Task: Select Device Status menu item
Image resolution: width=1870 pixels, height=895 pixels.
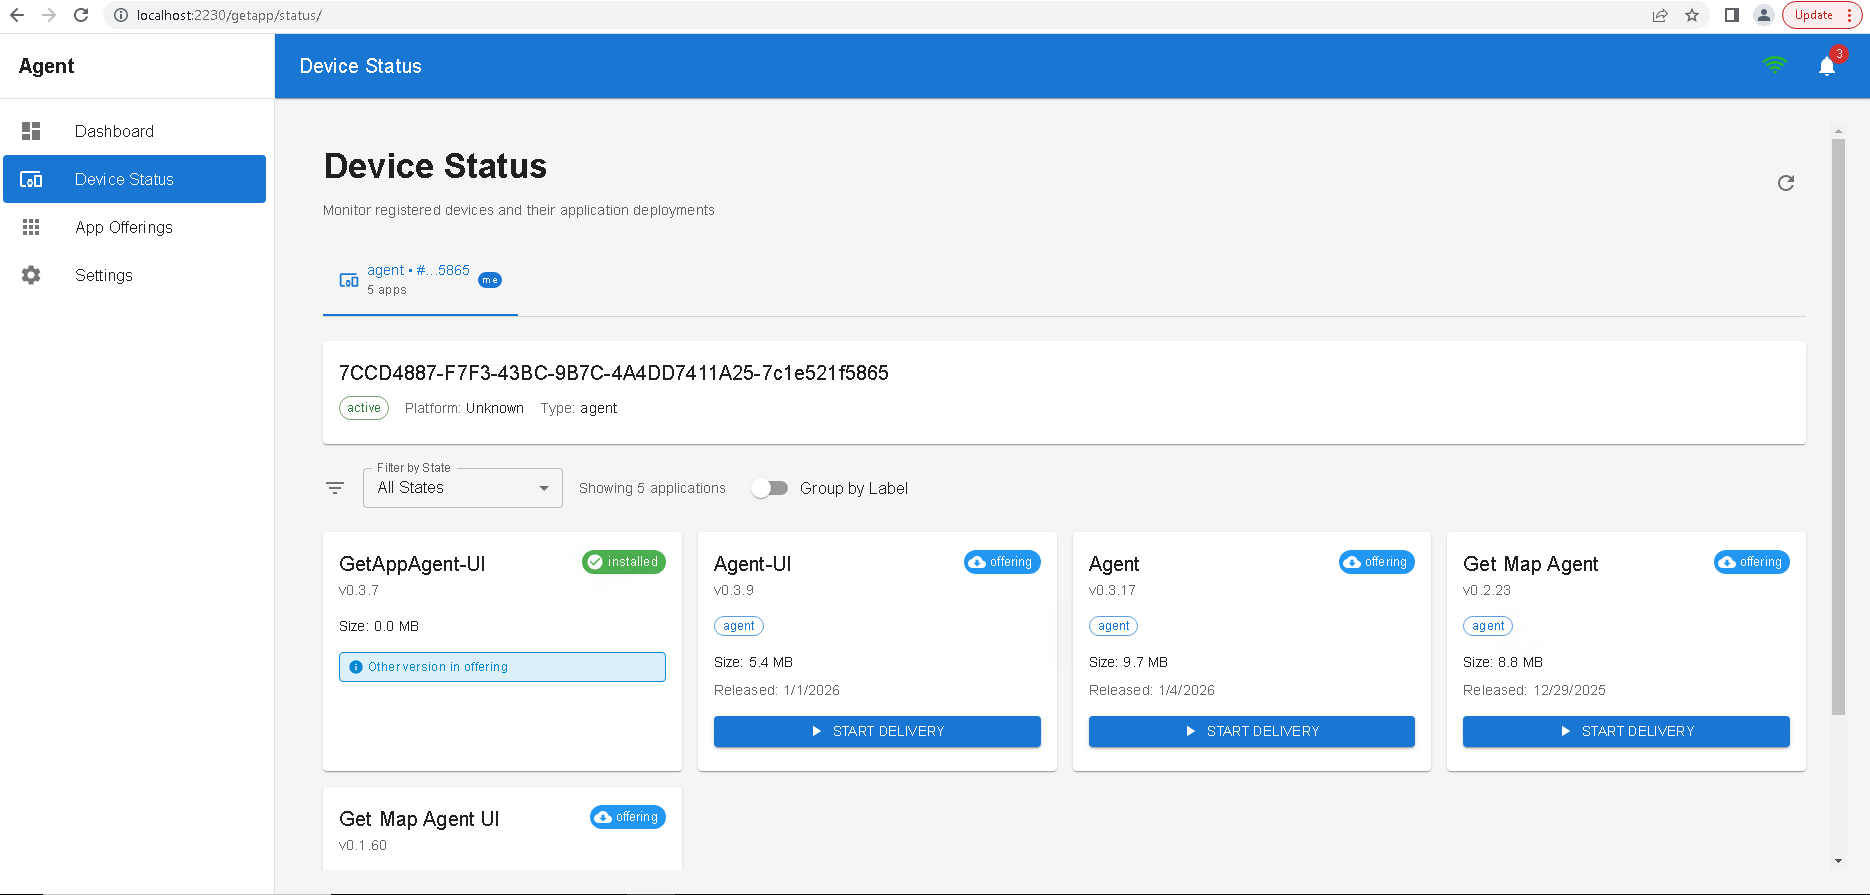Action: [135, 179]
